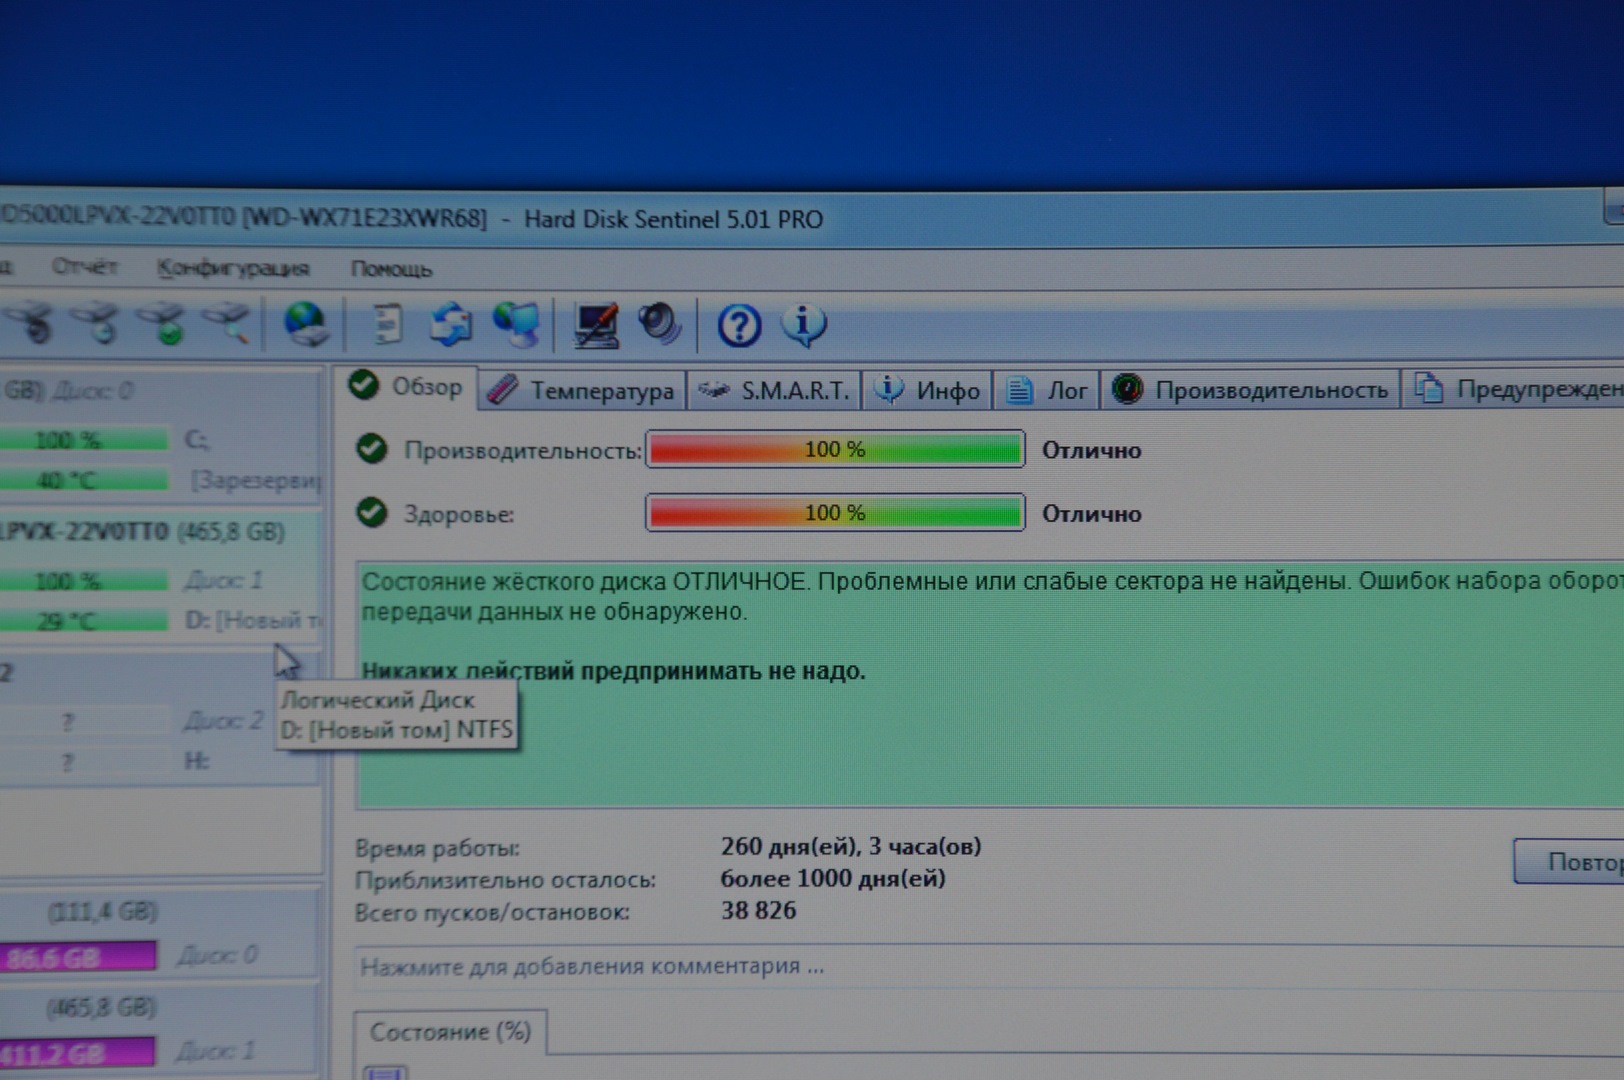
Task: Open the report document toolbar icon
Action: 387,324
